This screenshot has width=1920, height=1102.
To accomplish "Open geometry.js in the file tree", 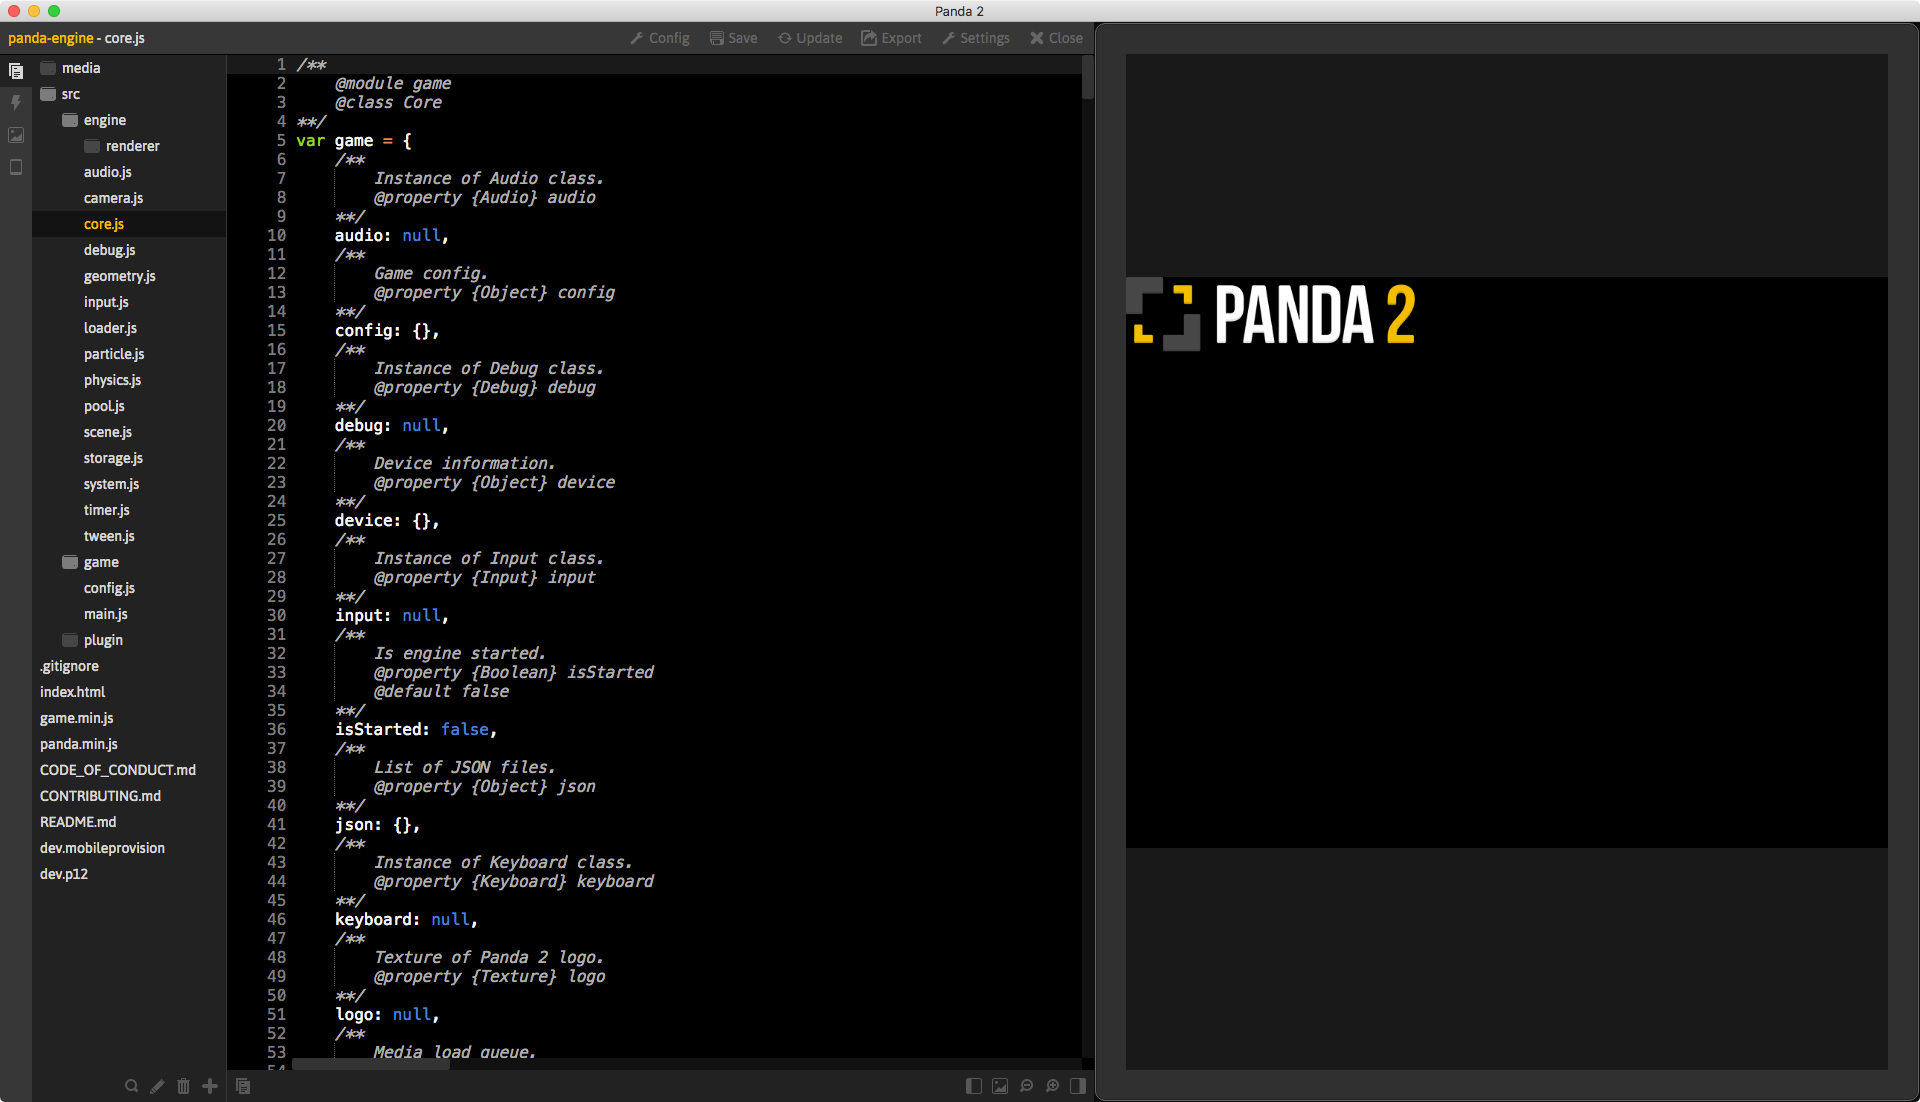I will coord(120,276).
